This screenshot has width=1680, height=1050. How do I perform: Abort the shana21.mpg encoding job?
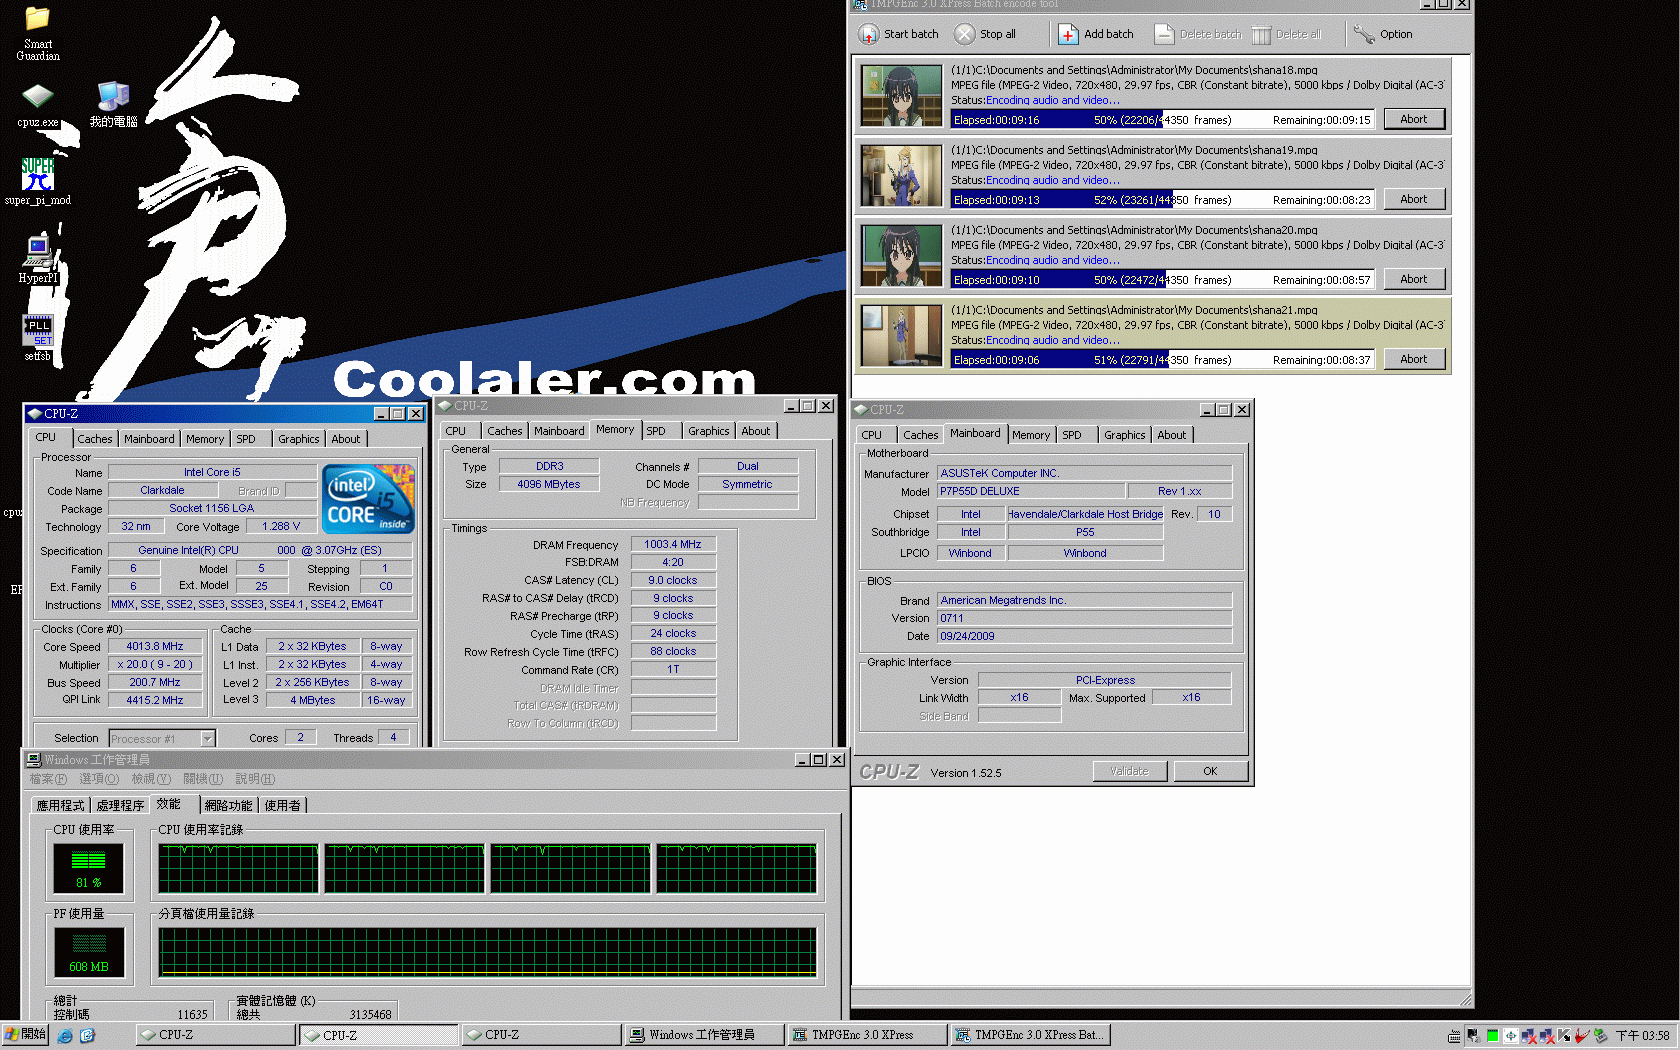pos(1414,359)
